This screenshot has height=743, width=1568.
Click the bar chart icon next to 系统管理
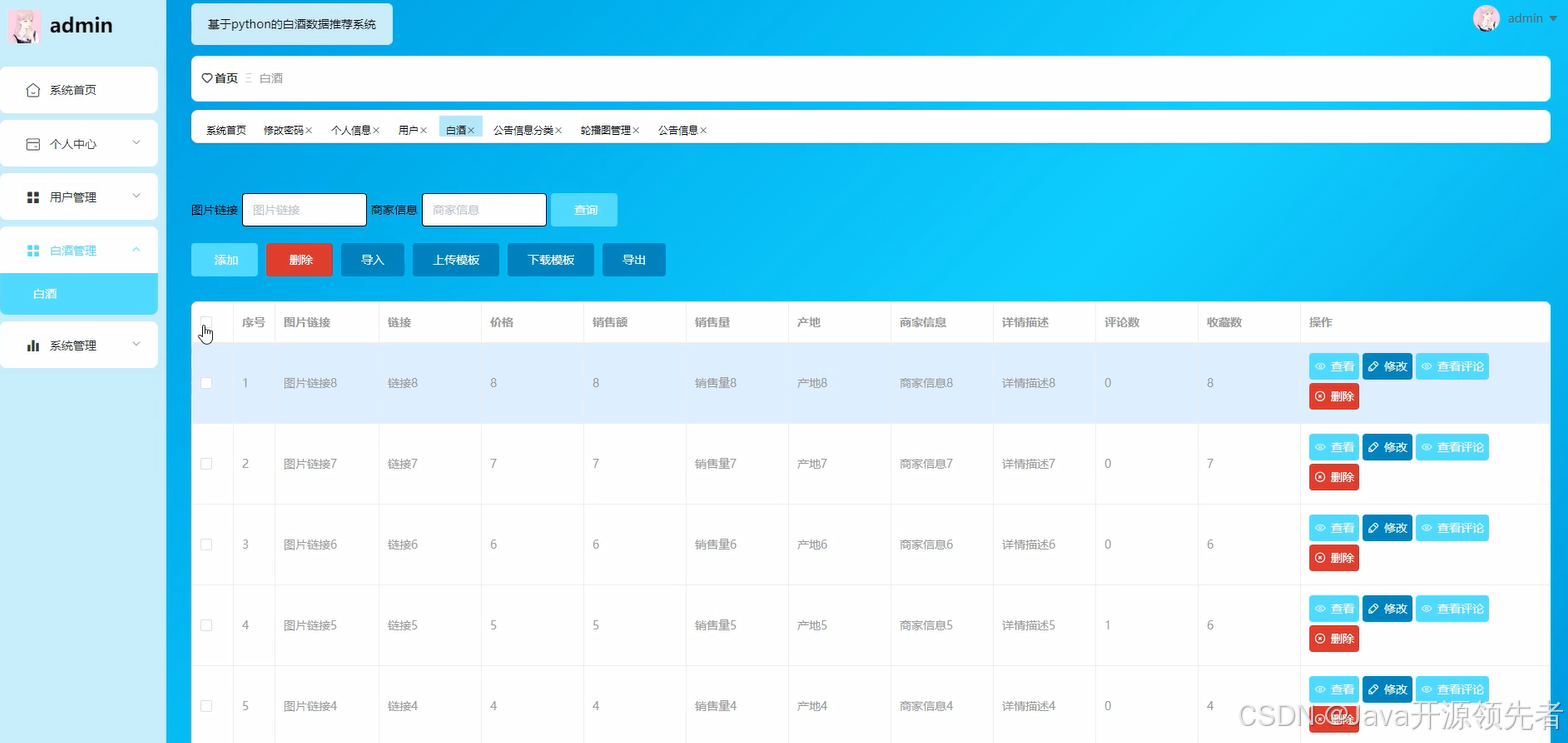pos(33,345)
